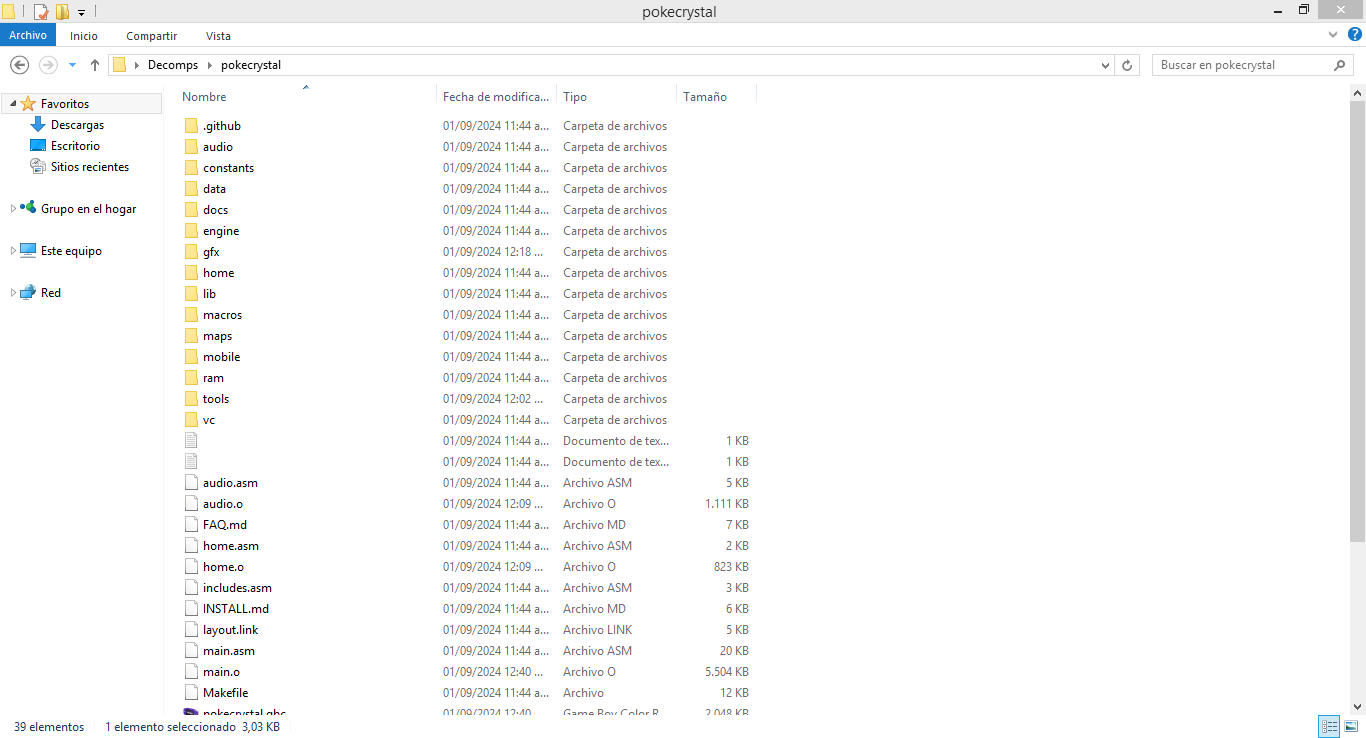This screenshot has height=738, width=1366.
Task: Go back with the back arrow button
Action: point(19,65)
